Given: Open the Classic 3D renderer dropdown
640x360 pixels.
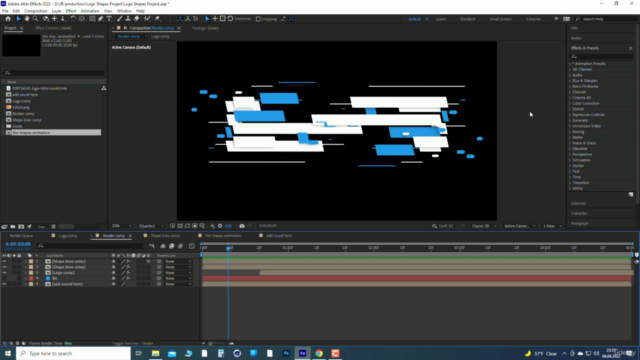Looking at the screenshot, I should 484,226.
